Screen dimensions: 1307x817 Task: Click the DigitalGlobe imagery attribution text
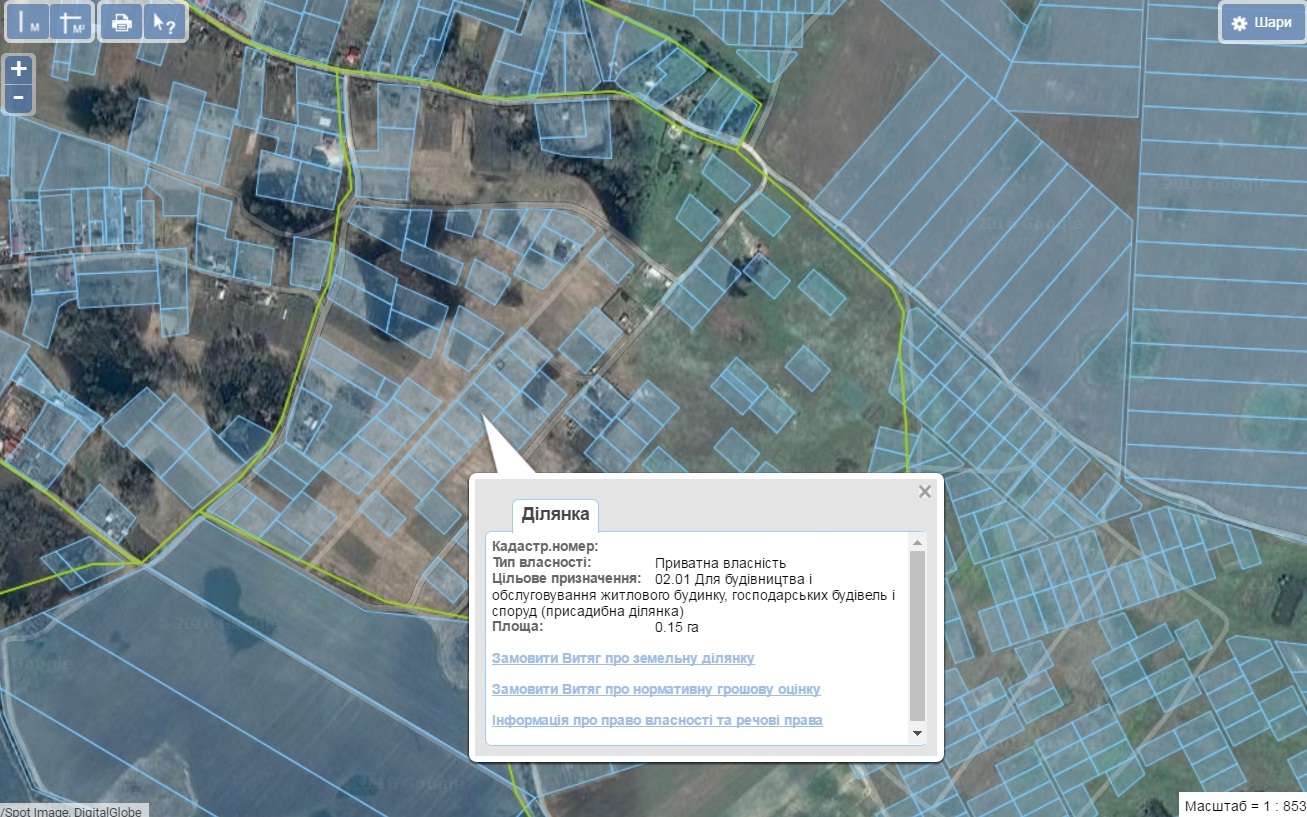pyautogui.click(x=74, y=810)
